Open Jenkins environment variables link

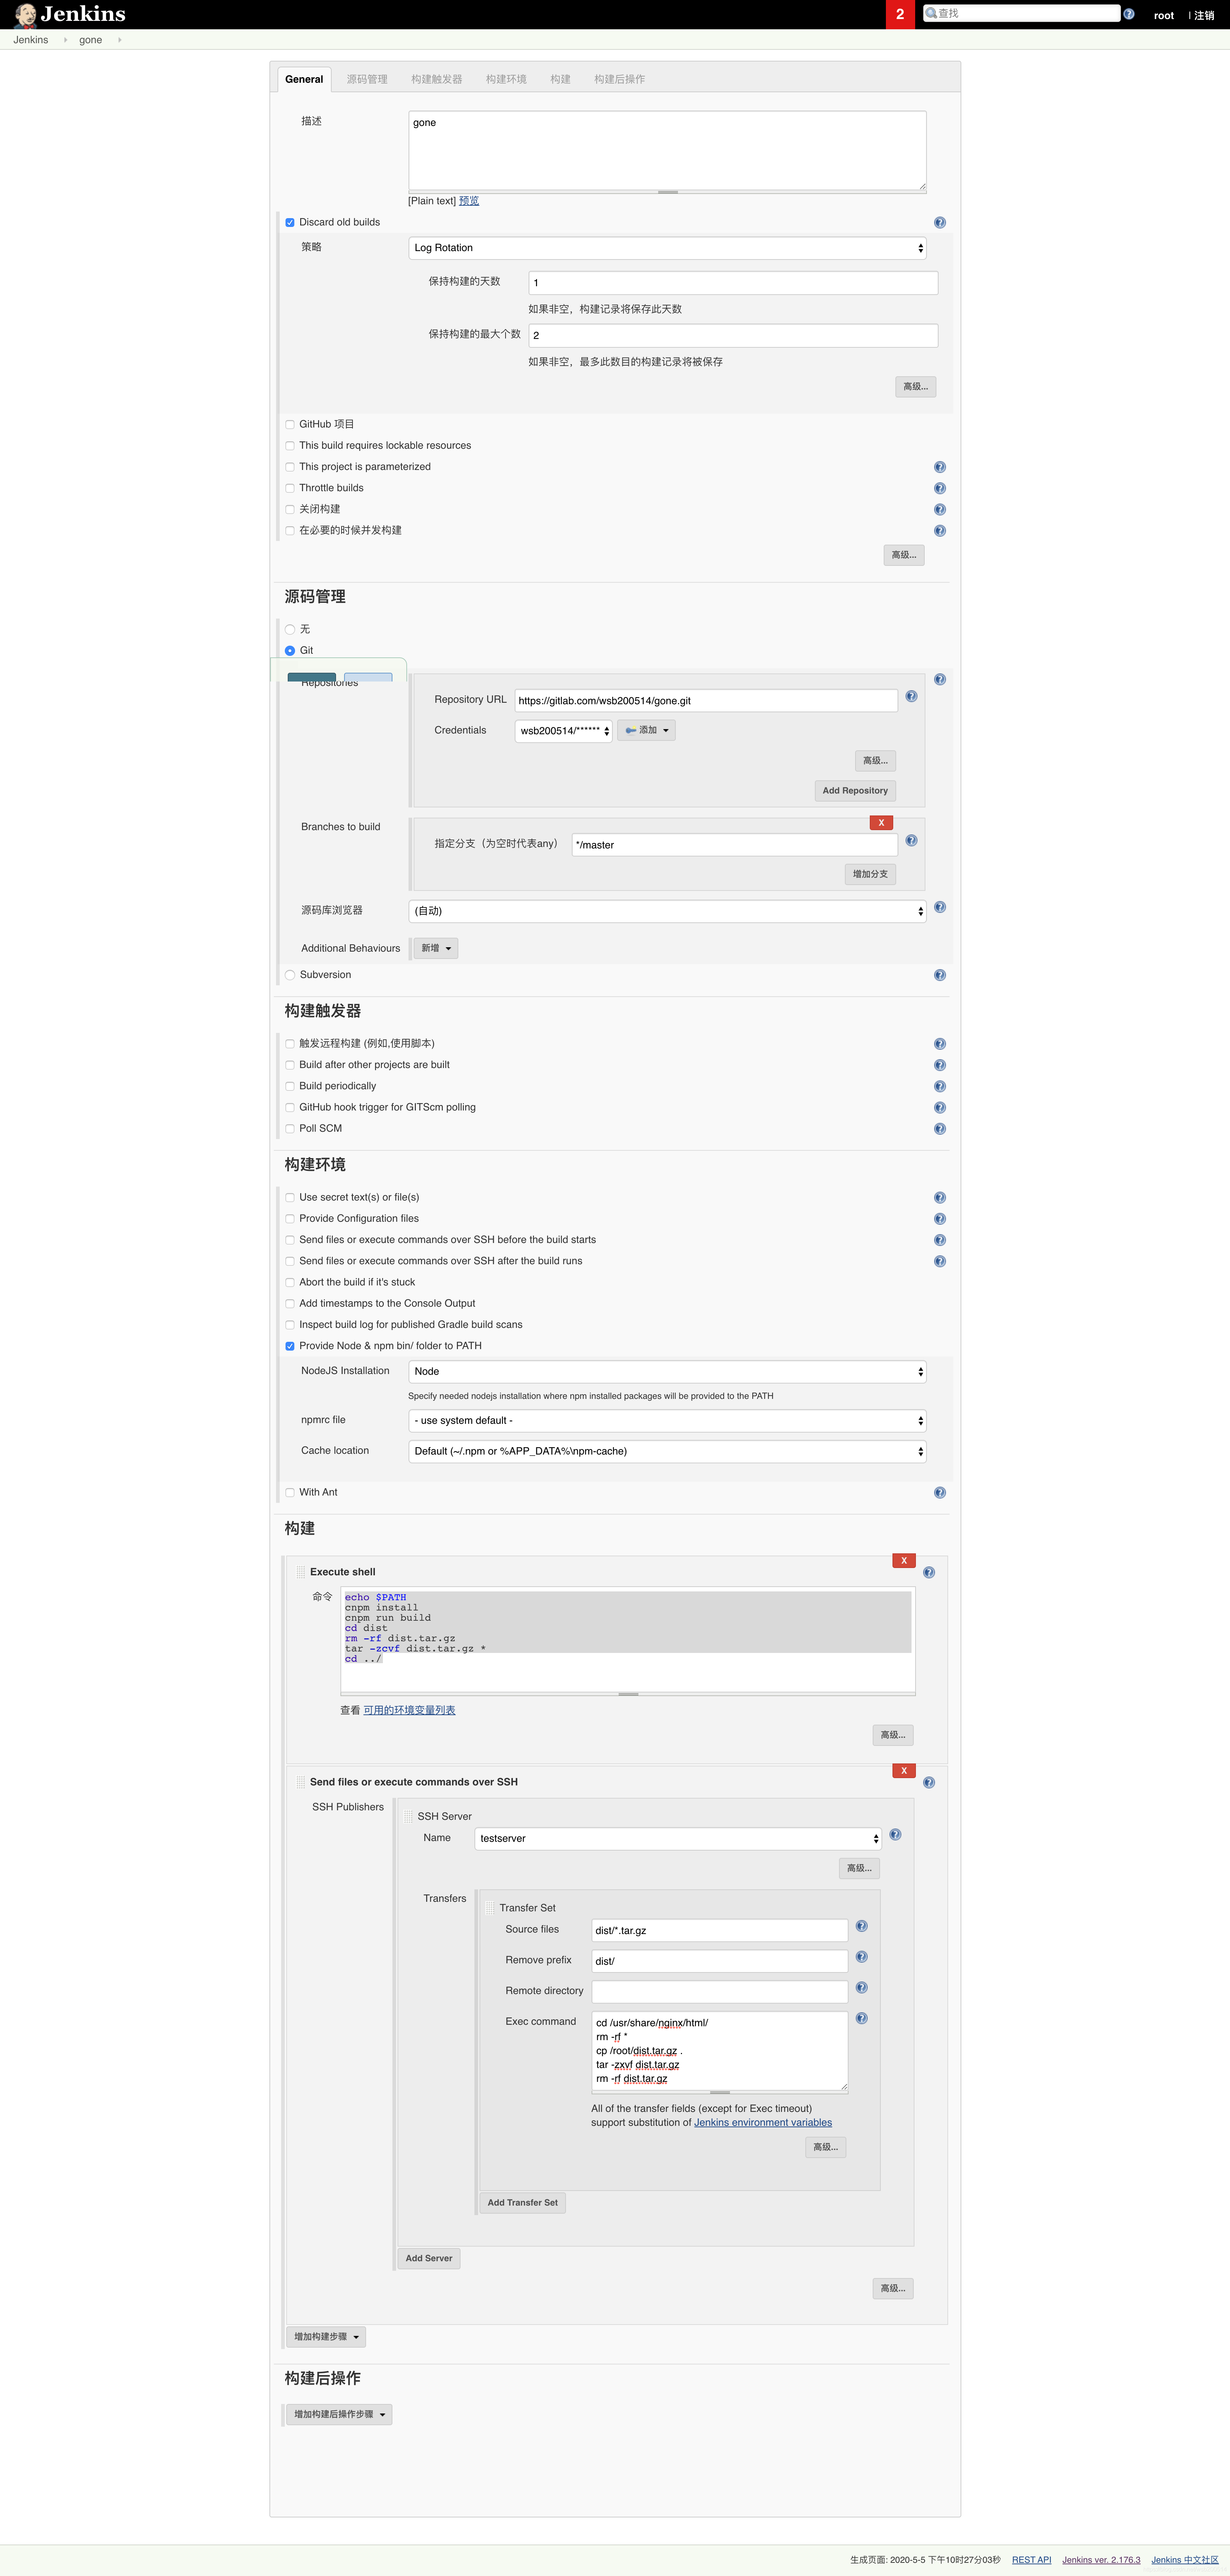tap(763, 2123)
